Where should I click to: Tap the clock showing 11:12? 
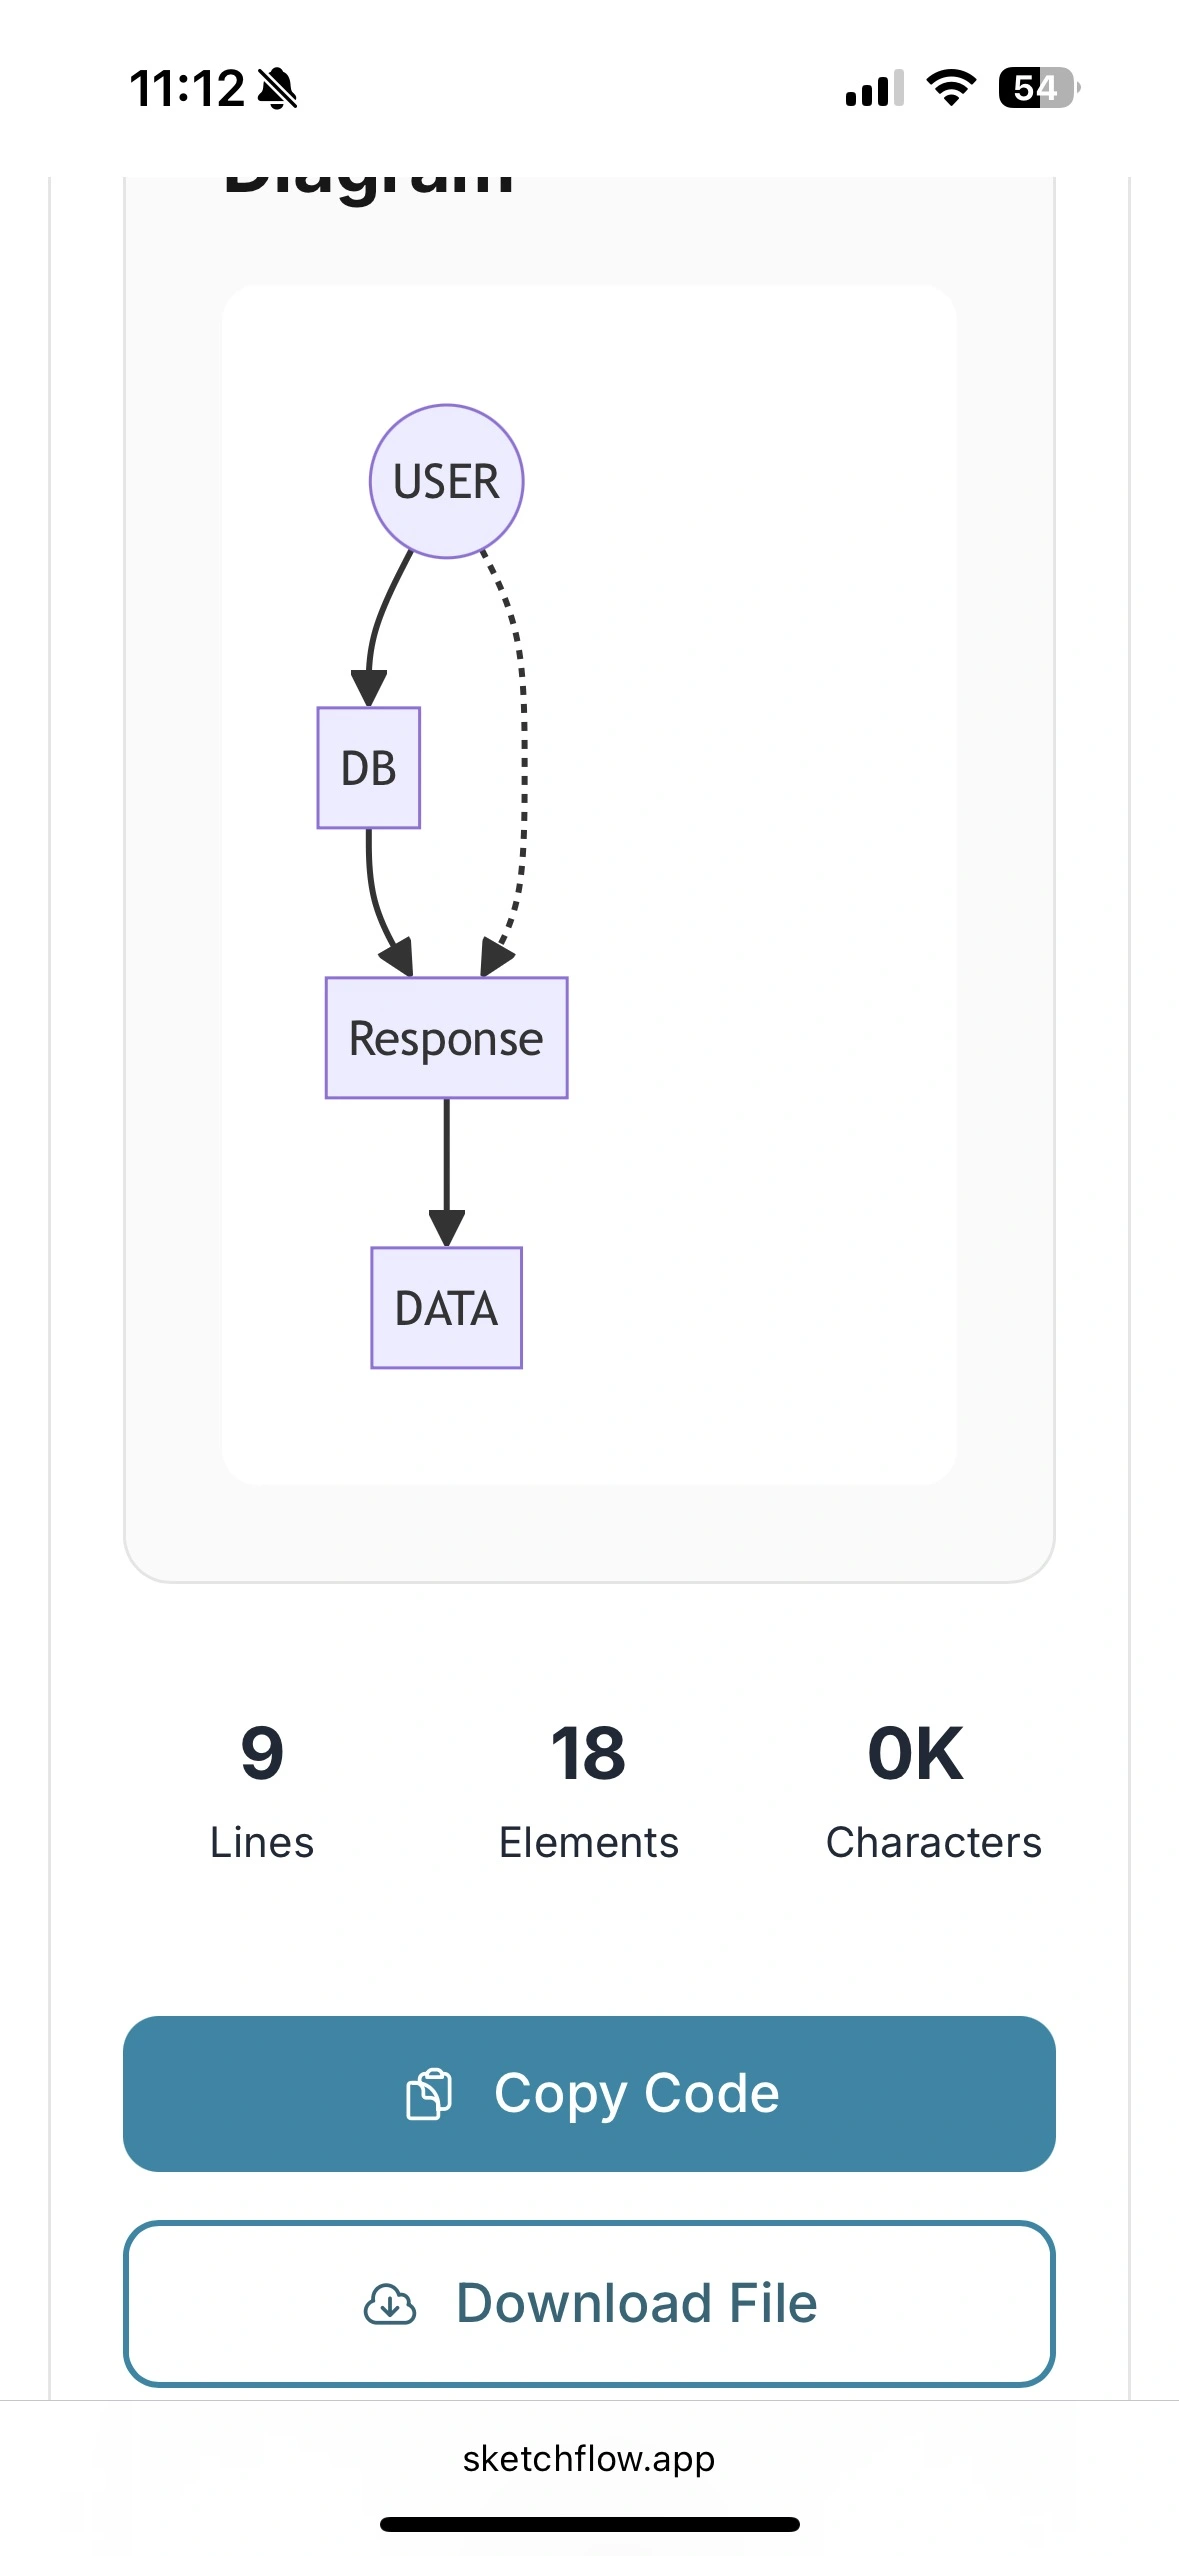pos(188,88)
